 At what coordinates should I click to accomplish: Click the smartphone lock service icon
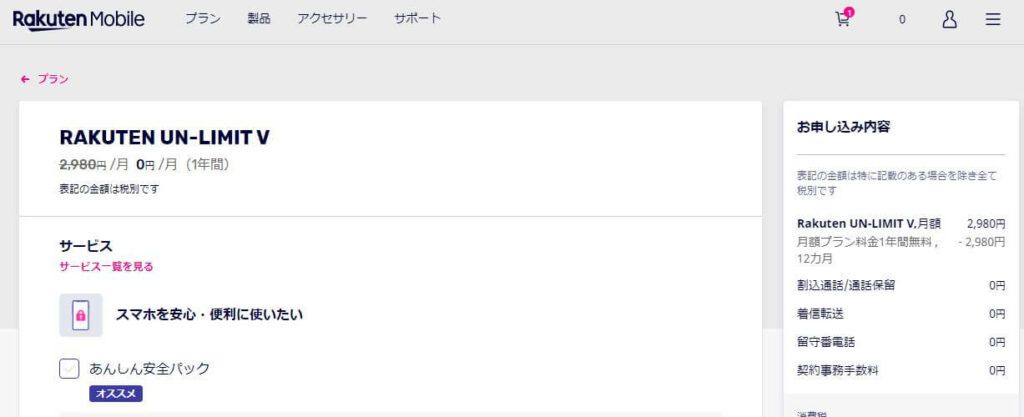point(80,315)
